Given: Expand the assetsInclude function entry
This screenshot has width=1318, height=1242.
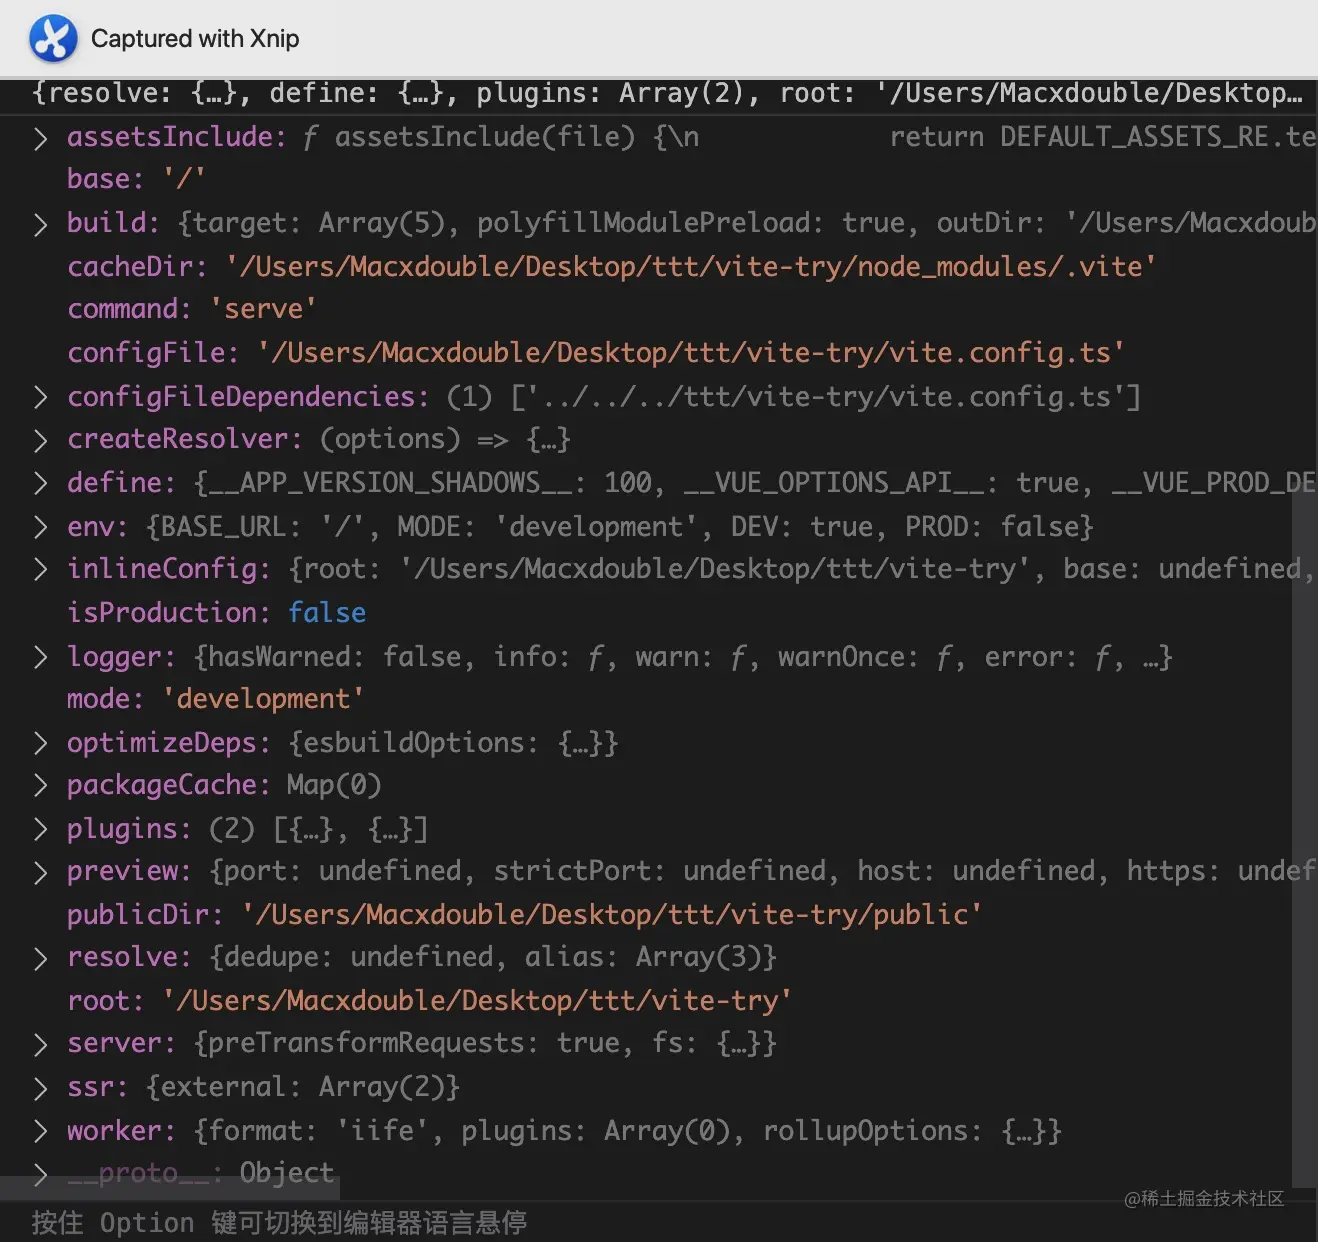Looking at the screenshot, I should point(40,138).
